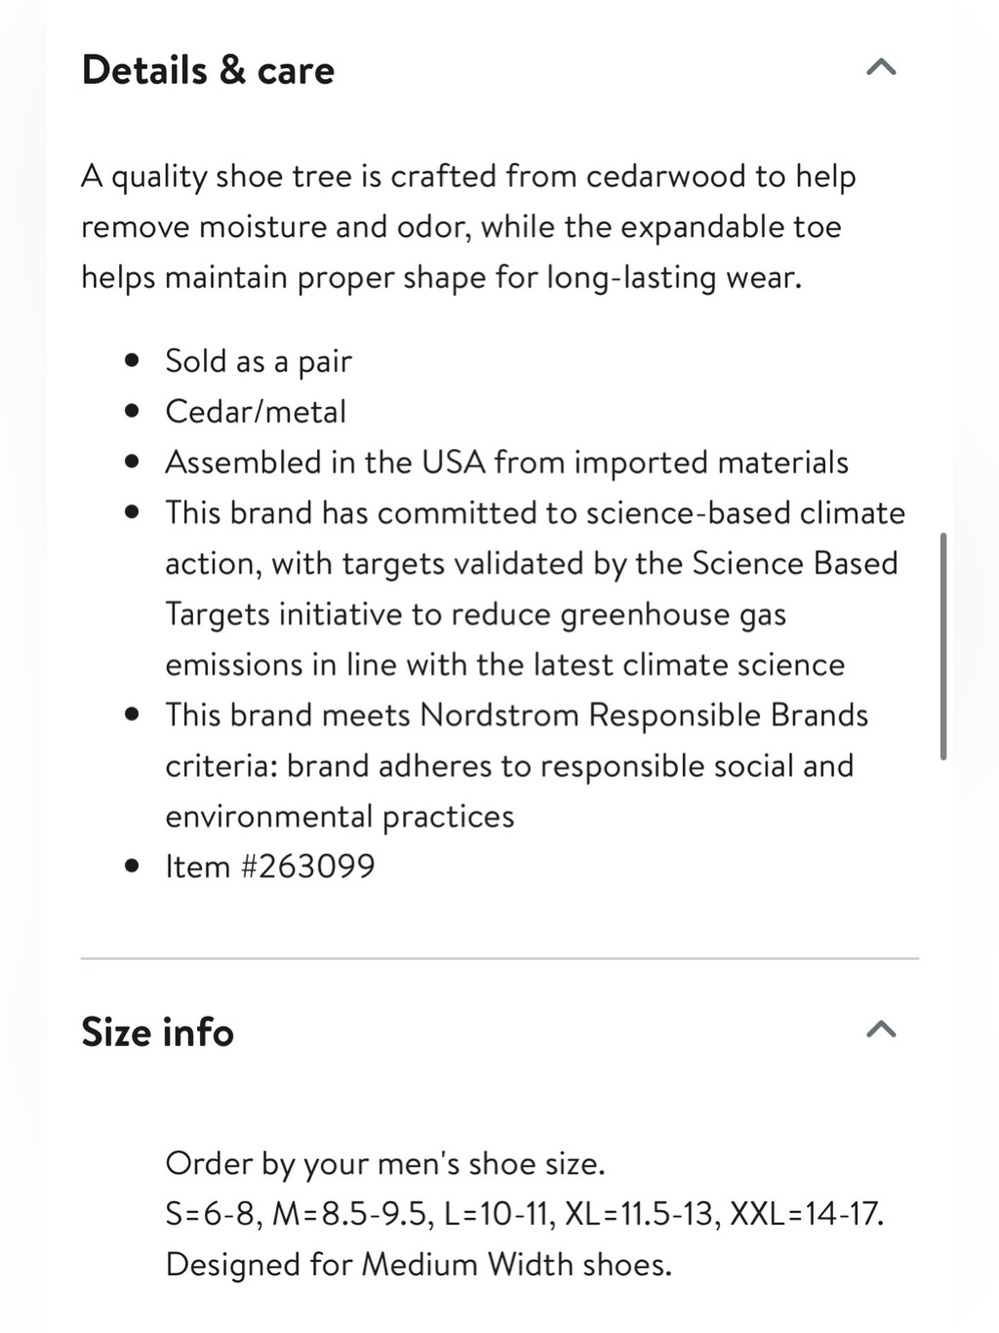Click the S=6-8, M=8.5-9.5 size chart line
This screenshot has width=999, height=1333.
pos(525,1214)
